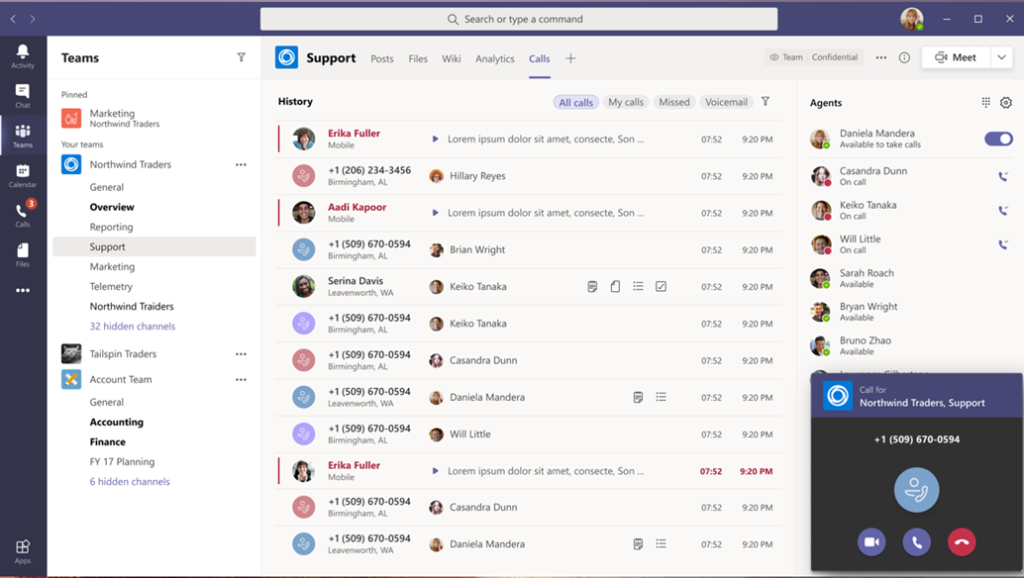The image size is (1024, 578).
Task: Select Voicemail filter
Action: pos(726,102)
